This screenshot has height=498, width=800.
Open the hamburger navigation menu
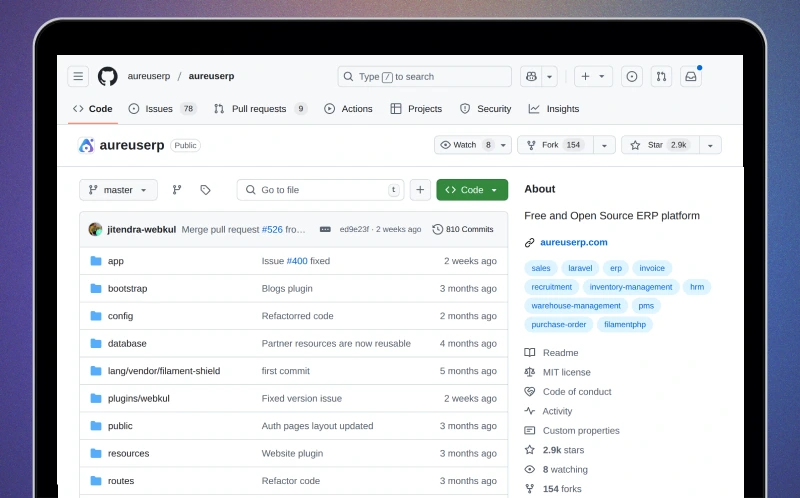click(78, 77)
